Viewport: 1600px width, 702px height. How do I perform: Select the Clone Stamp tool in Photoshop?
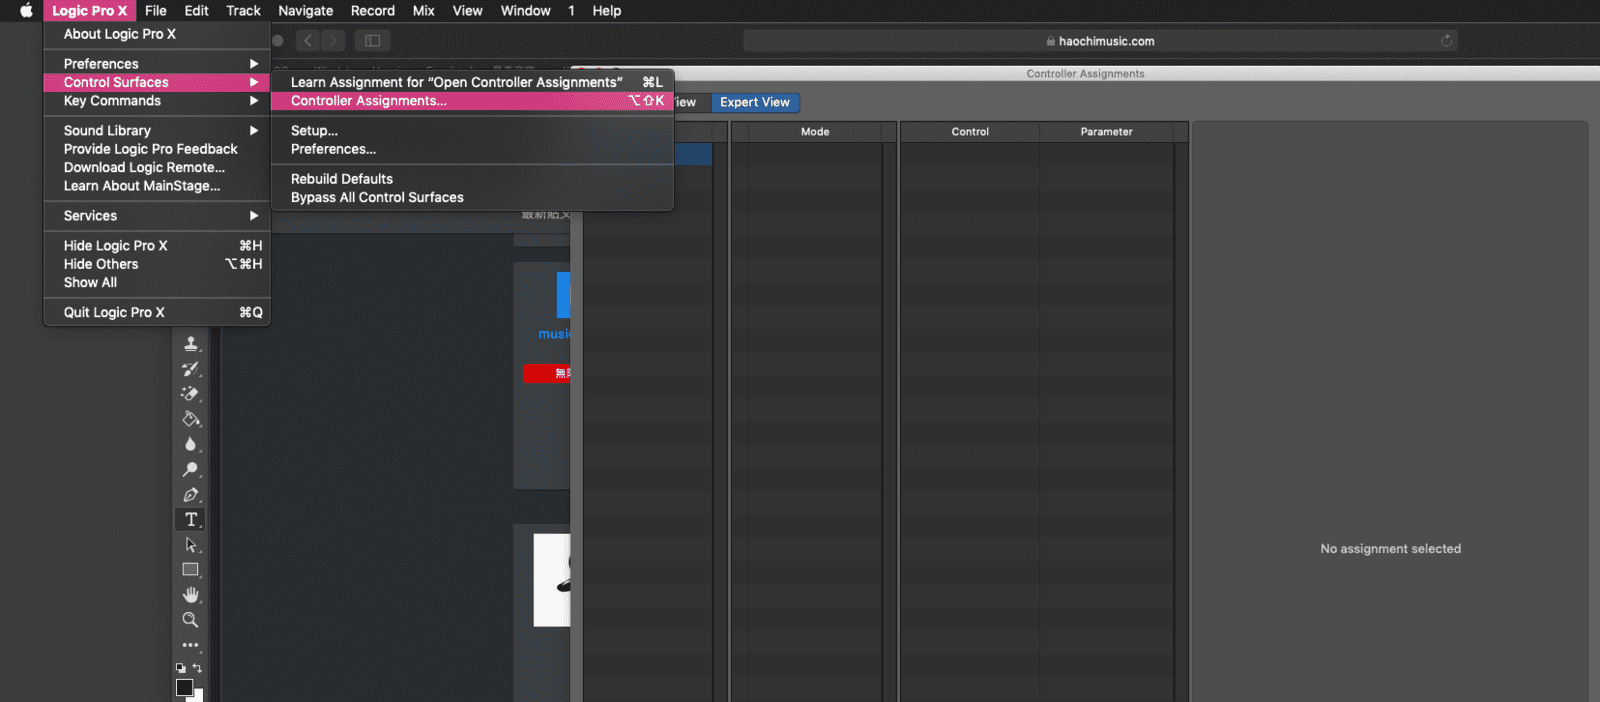click(x=191, y=344)
